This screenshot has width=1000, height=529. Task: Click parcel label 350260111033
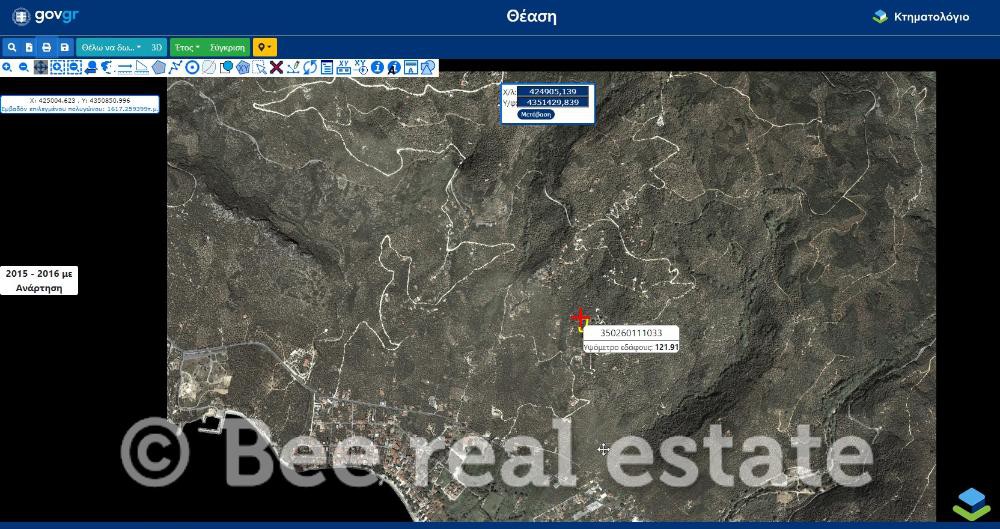click(x=631, y=332)
